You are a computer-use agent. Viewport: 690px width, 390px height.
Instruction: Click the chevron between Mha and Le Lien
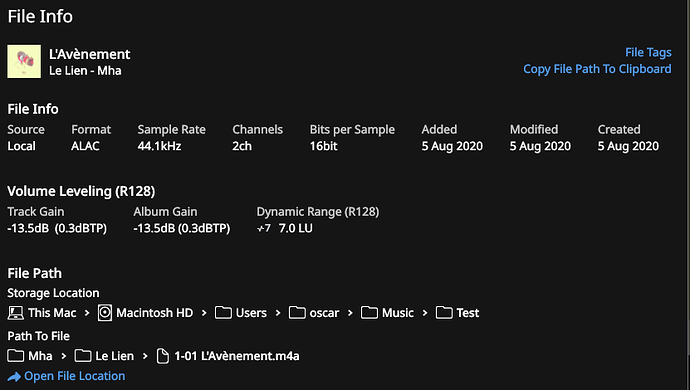pos(63,356)
